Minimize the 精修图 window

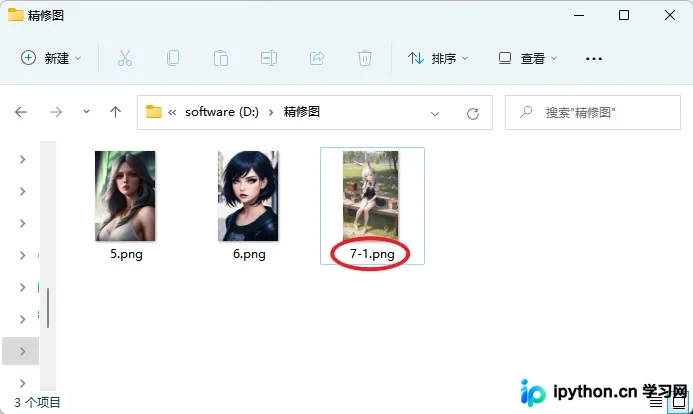pyautogui.click(x=579, y=15)
